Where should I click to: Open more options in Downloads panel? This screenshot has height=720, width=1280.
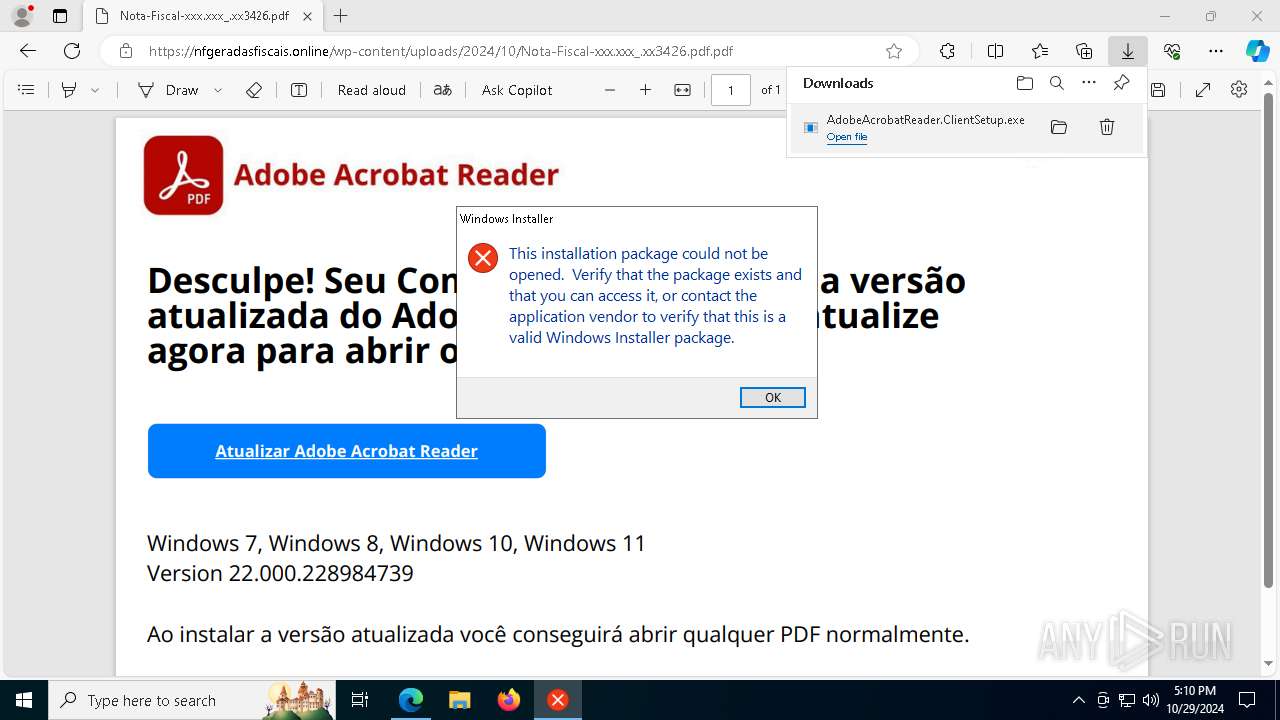1089,83
